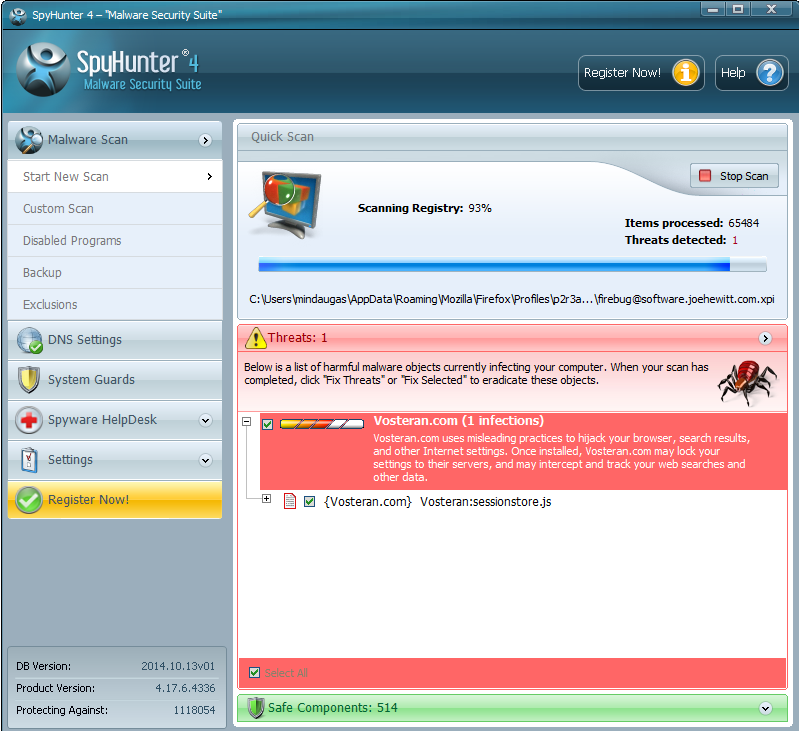Click the blue question mark Help icon
Image resolution: width=799 pixels, height=731 pixels.
click(767, 73)
